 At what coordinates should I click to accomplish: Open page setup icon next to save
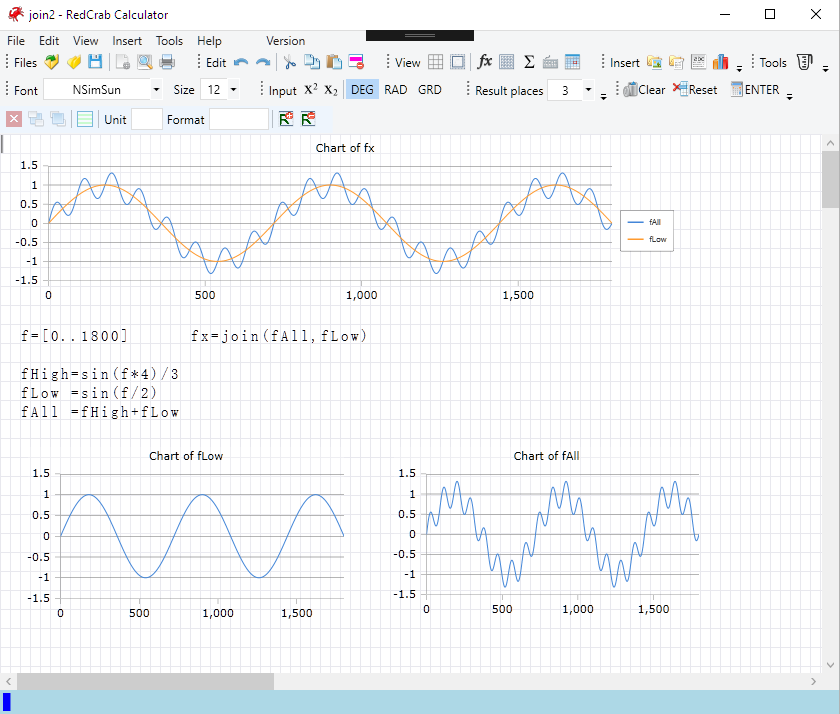tap(123, 62)
